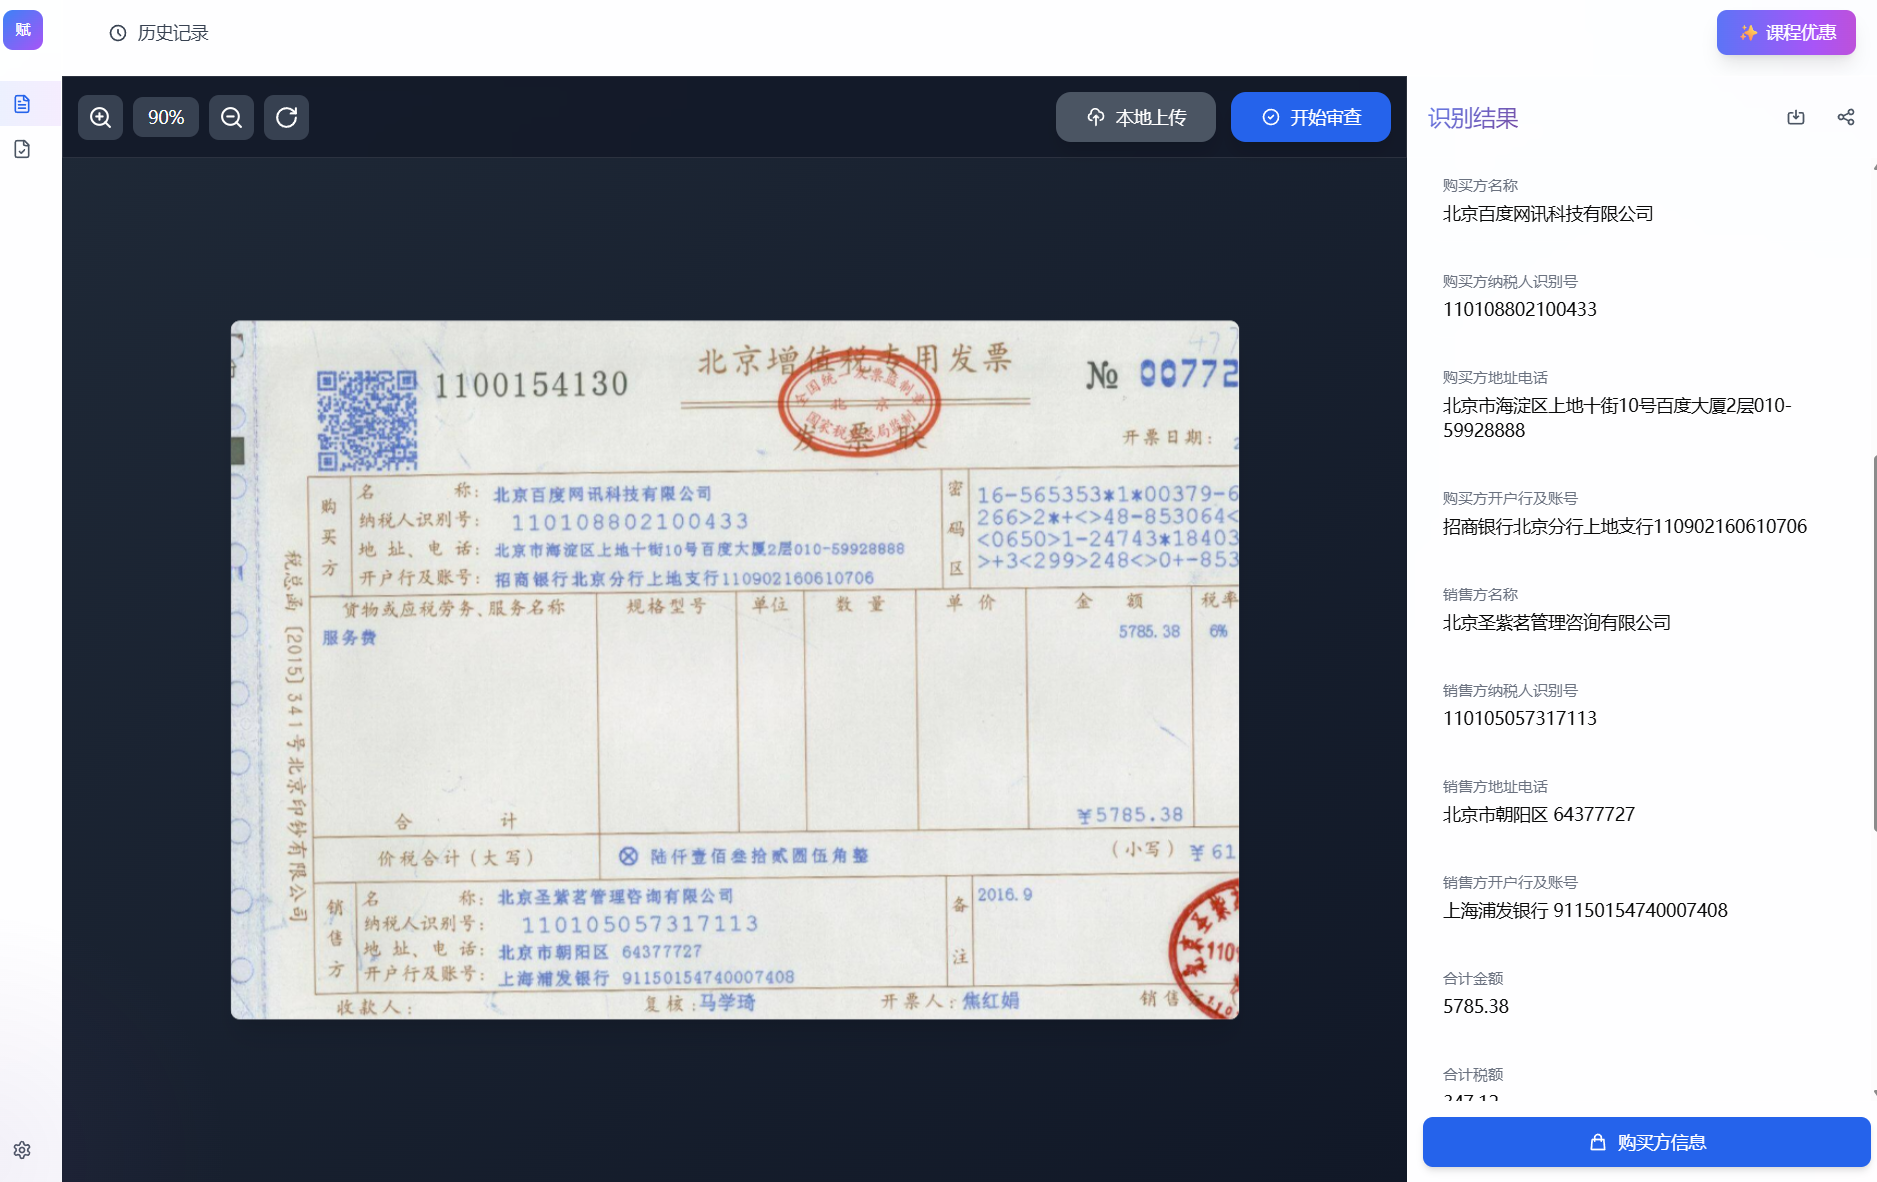Image resolution: width=1877 pixels, height=1182 pixels.
Task: Select total amount 5785.38 value
Action: pos(1476,1007)
